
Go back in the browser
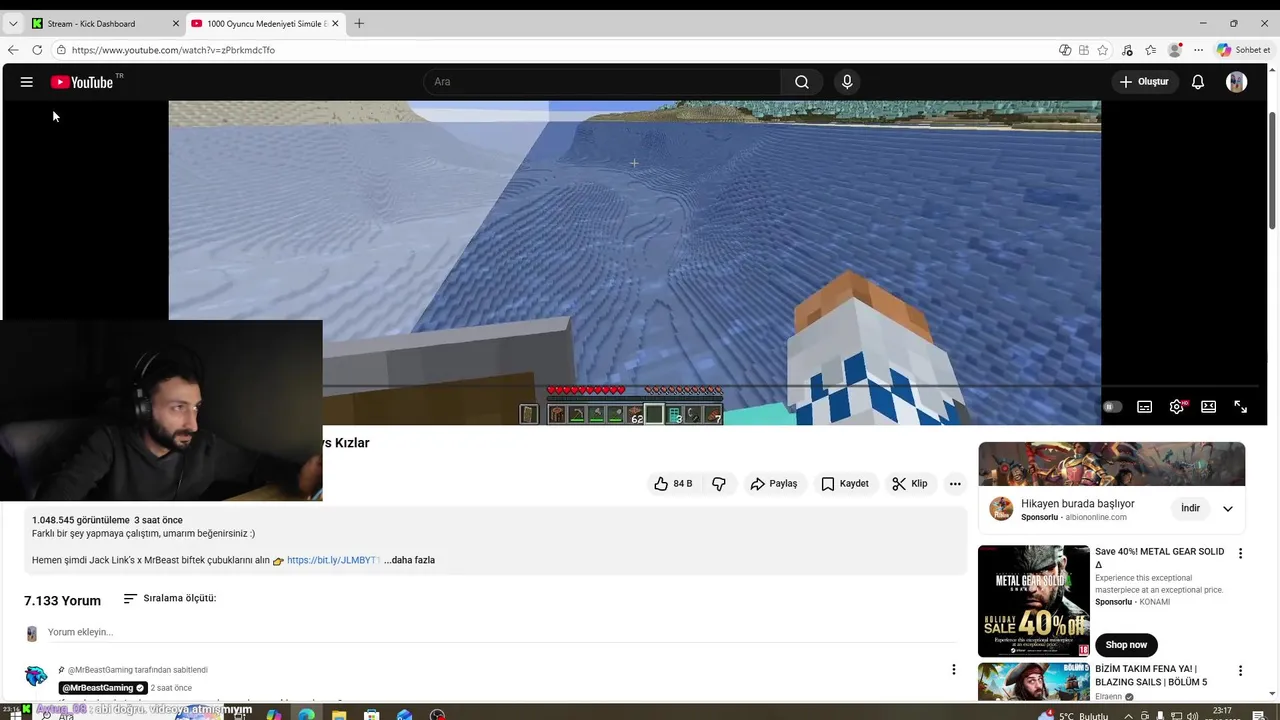pyautogui.click(x=13, y=50)
